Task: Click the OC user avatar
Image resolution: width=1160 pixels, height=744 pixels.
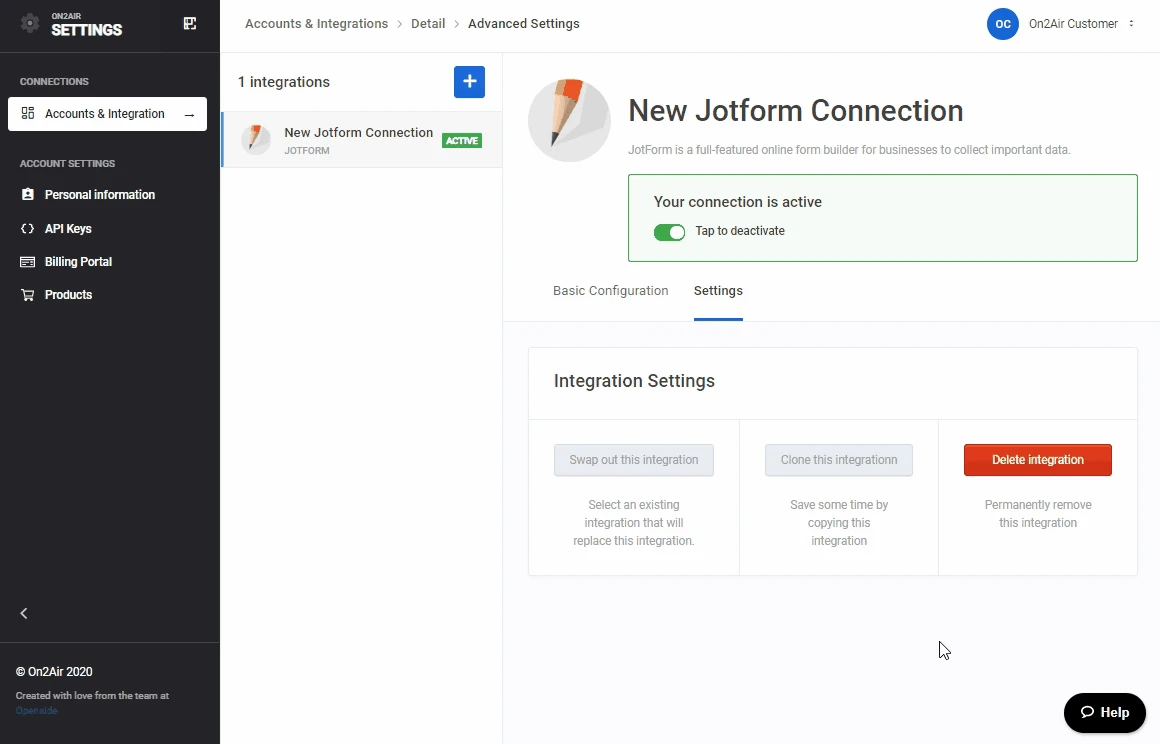Action: 1002,24
